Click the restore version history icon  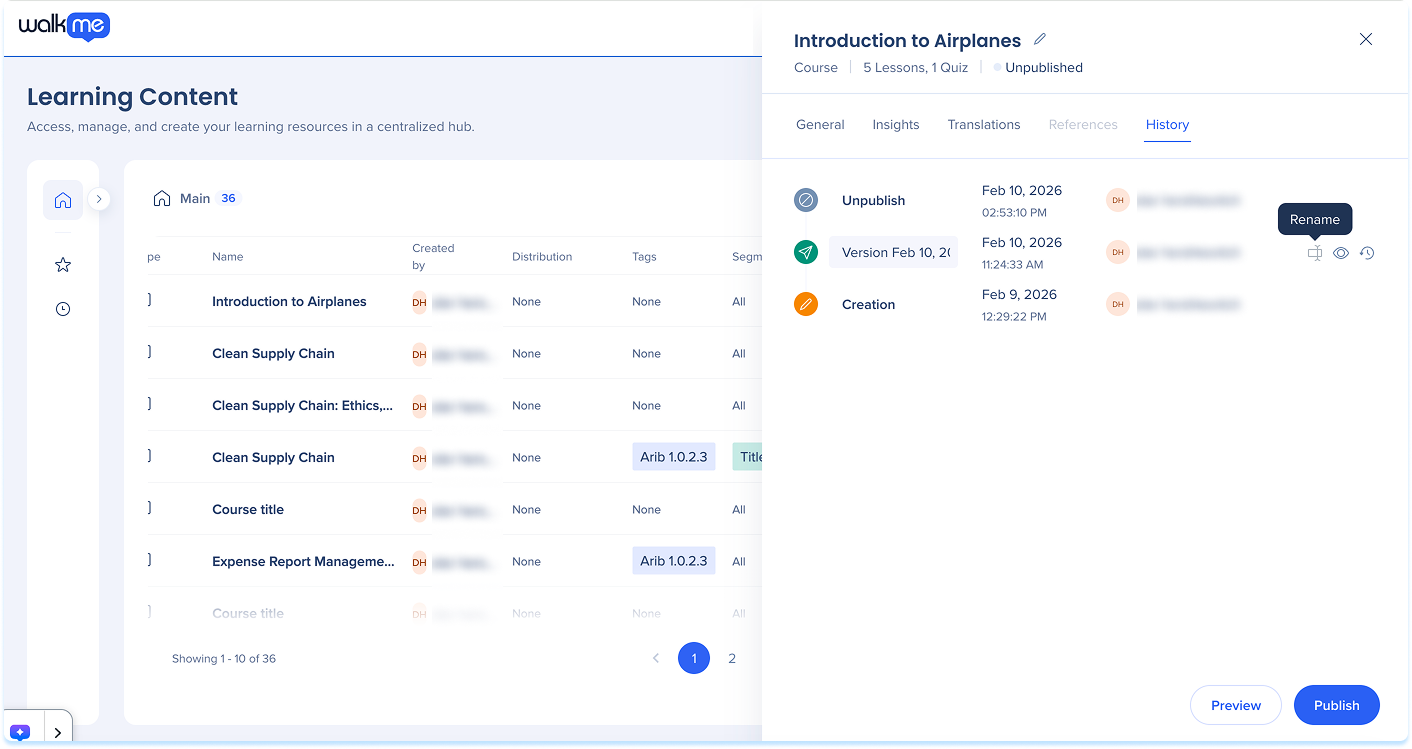tap(1367, 254)
